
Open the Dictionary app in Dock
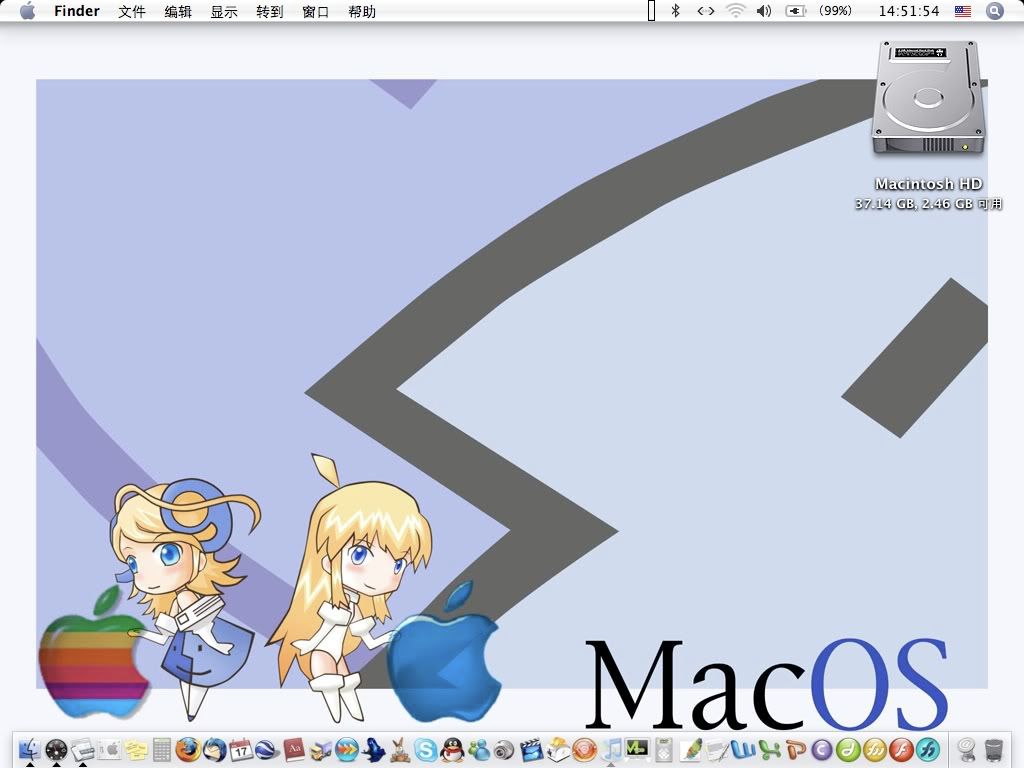tap(294, 748)
